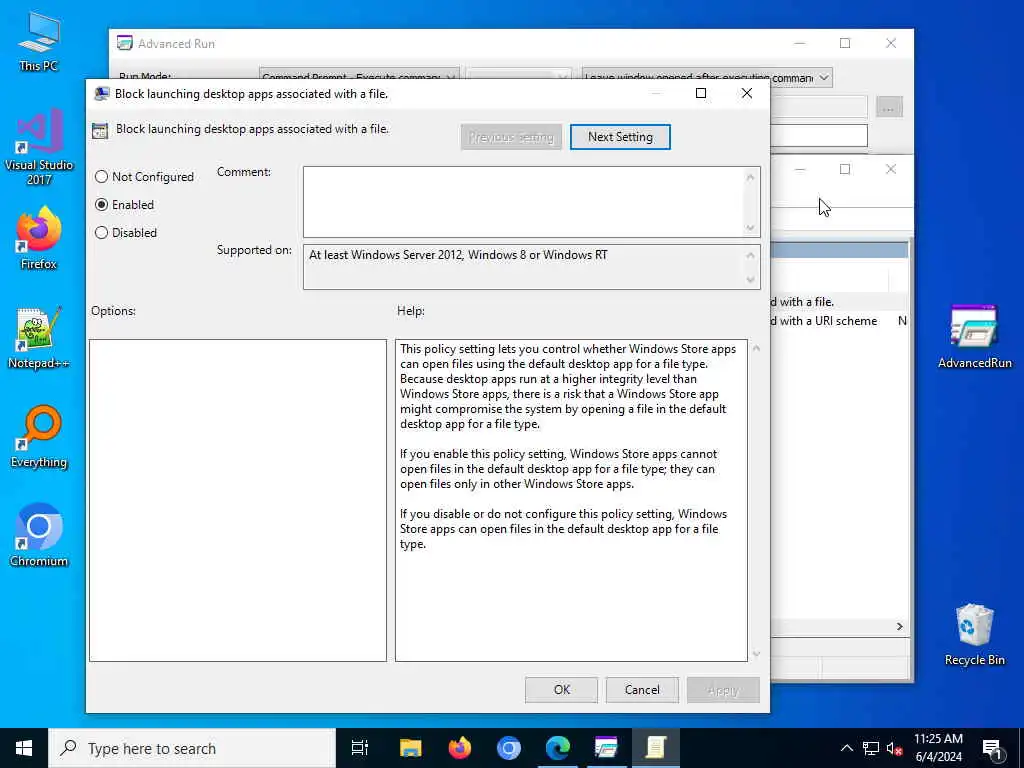Image resolution: width=1024 pixels, height=768 pixels.
Task: Click down arrow in Supported on scrollbar
Action: pyautogui.click(x=750, y=280)
